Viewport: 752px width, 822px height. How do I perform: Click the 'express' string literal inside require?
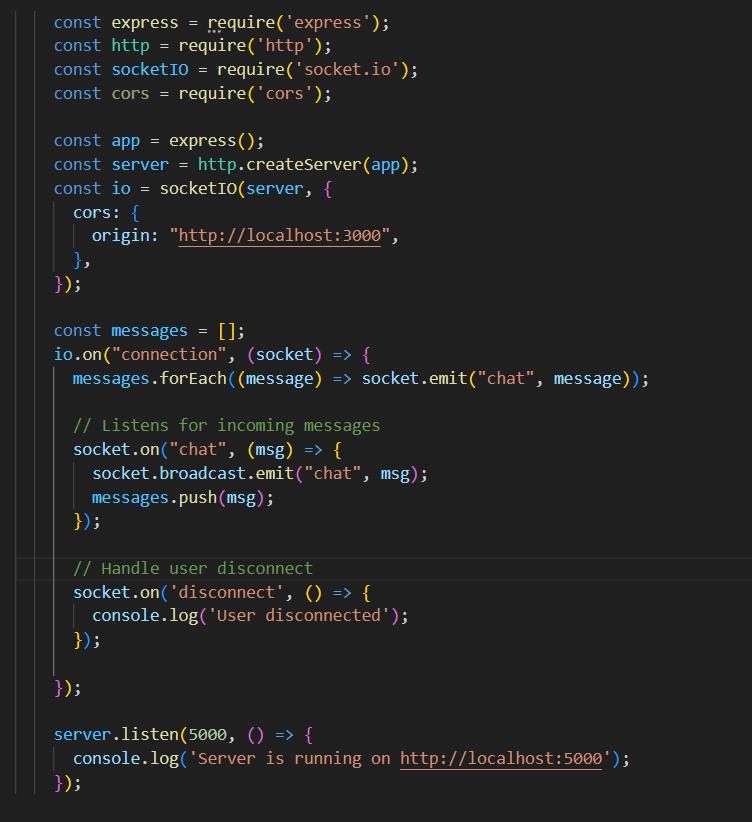point(328,23)
